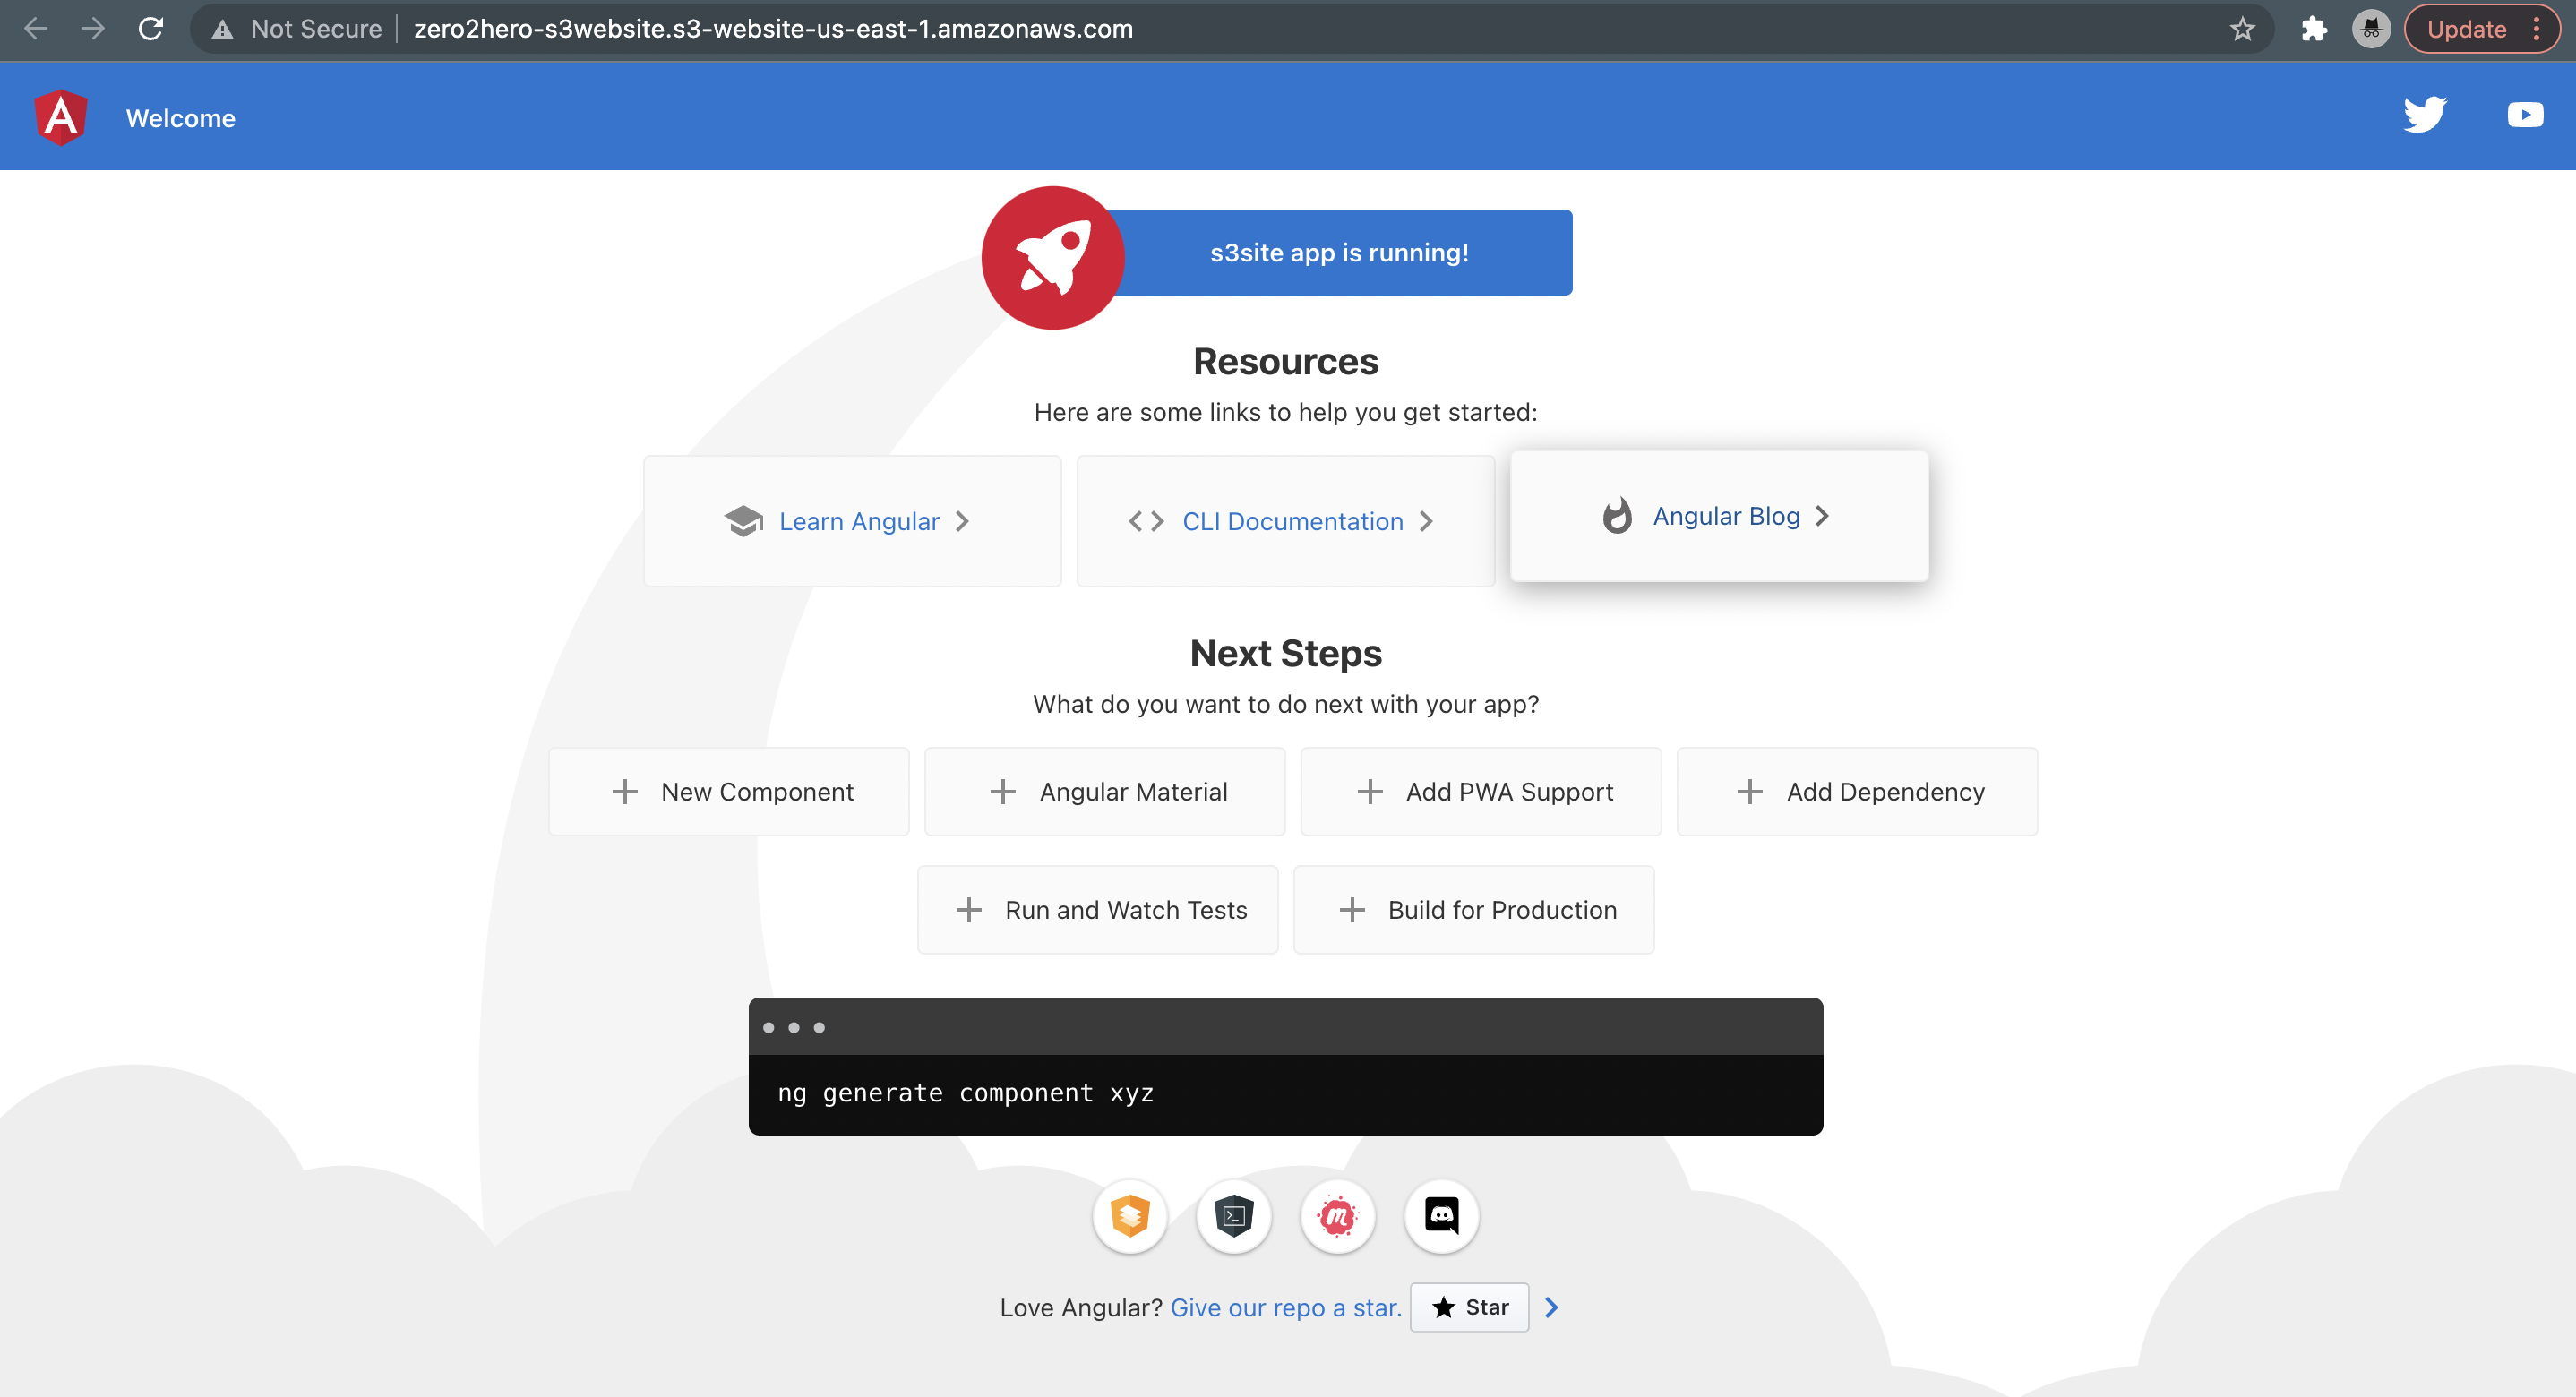The height and width of the screenshot is (1397, 2576).
Task: Select Build for Production card text
Action: pyautogui.click(x=1502, y=910)
